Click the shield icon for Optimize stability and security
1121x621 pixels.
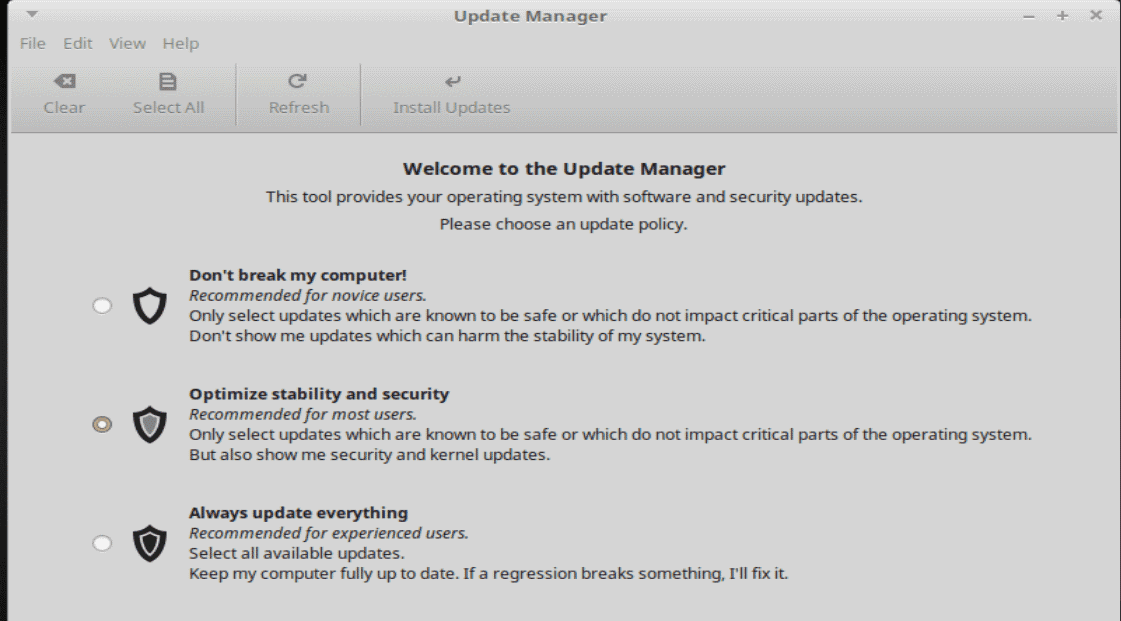pyautogui.click(x=149, y=424)
